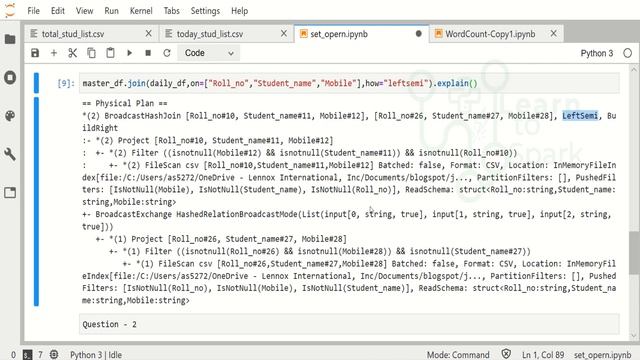Click the trusted notebook shield icon in status bar
Viewport: 640px width, 360px height.
506,354
